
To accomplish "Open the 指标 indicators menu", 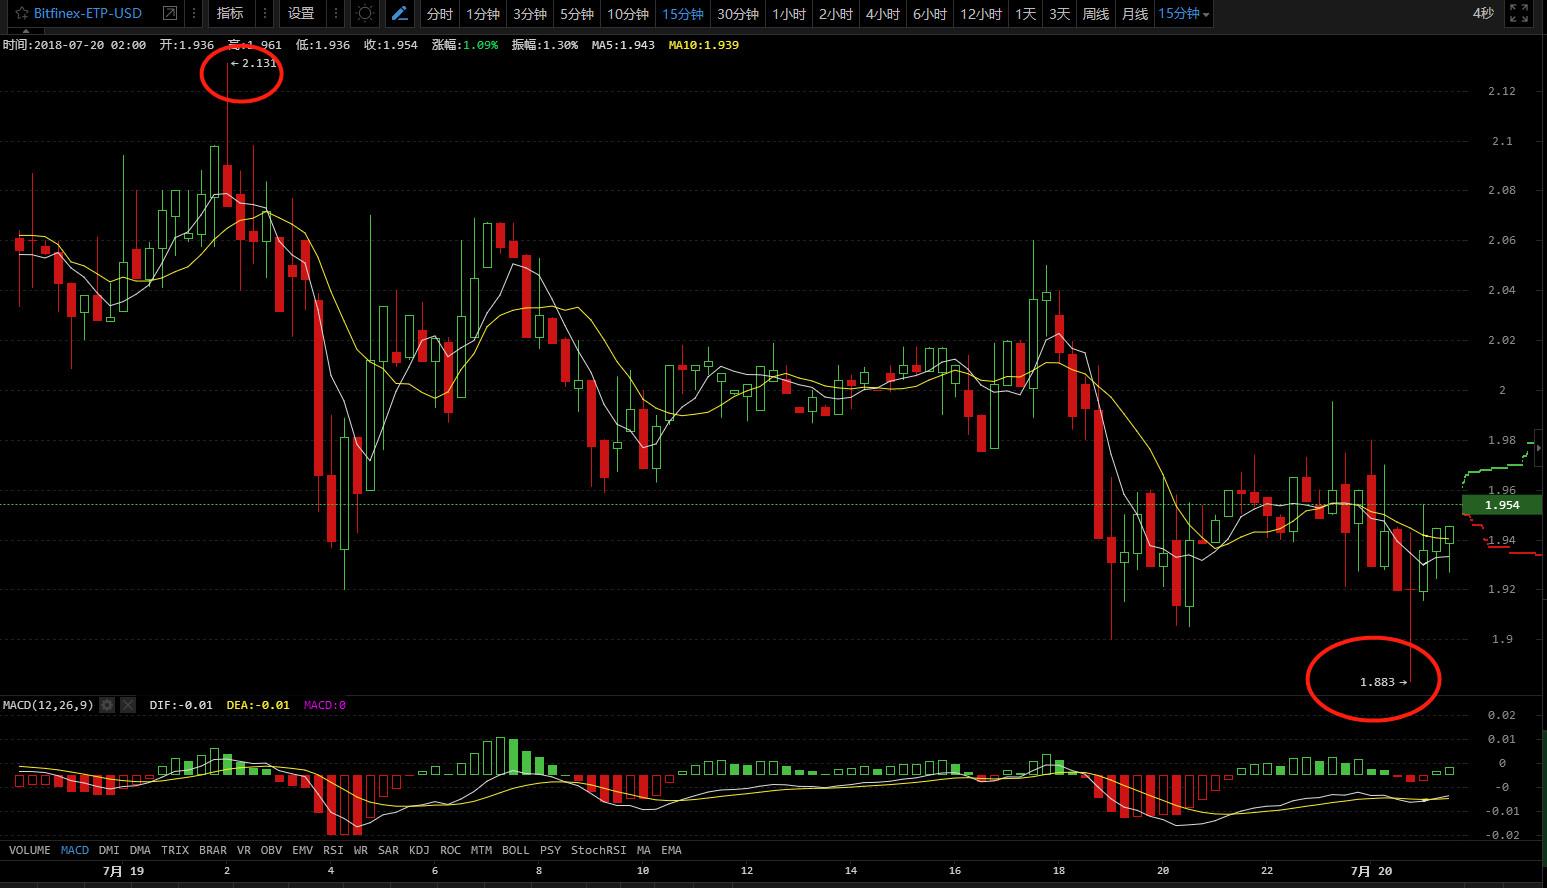I will tap(230, 14).
